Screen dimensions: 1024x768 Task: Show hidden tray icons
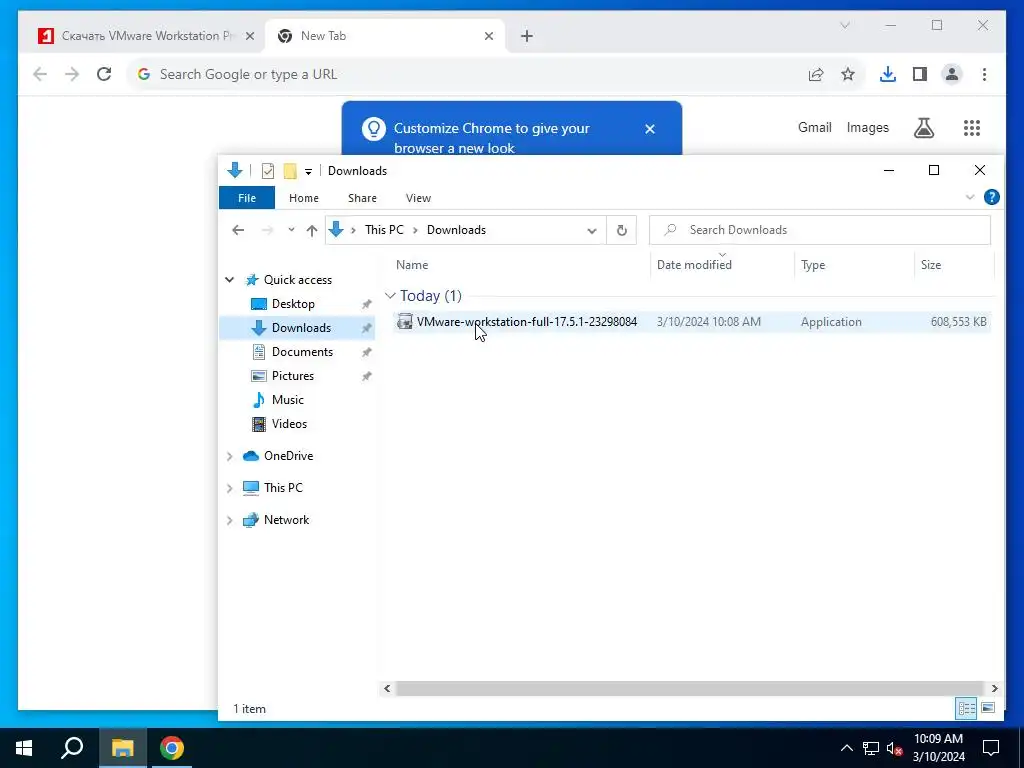846,748
